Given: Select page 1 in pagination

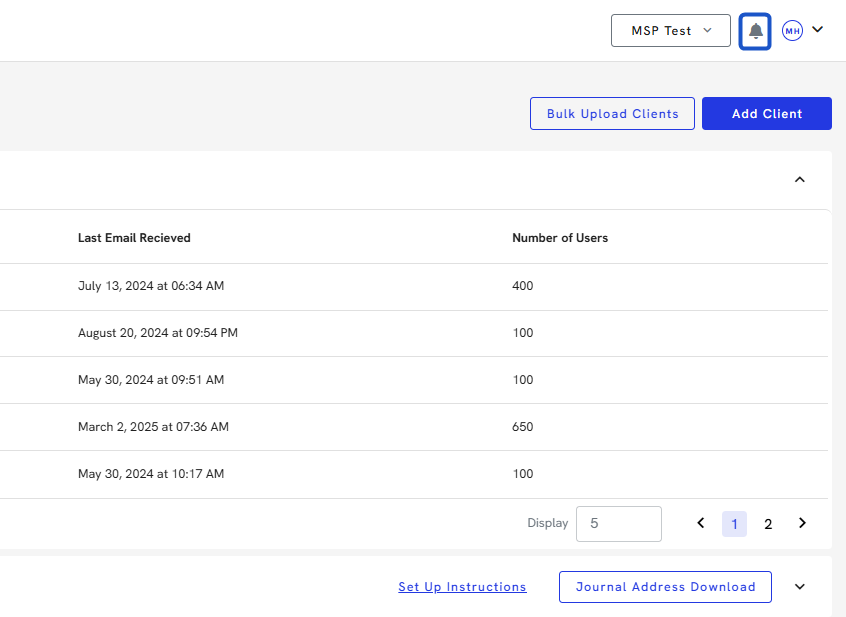Looking at the screenshot, I should coord(734,524).
